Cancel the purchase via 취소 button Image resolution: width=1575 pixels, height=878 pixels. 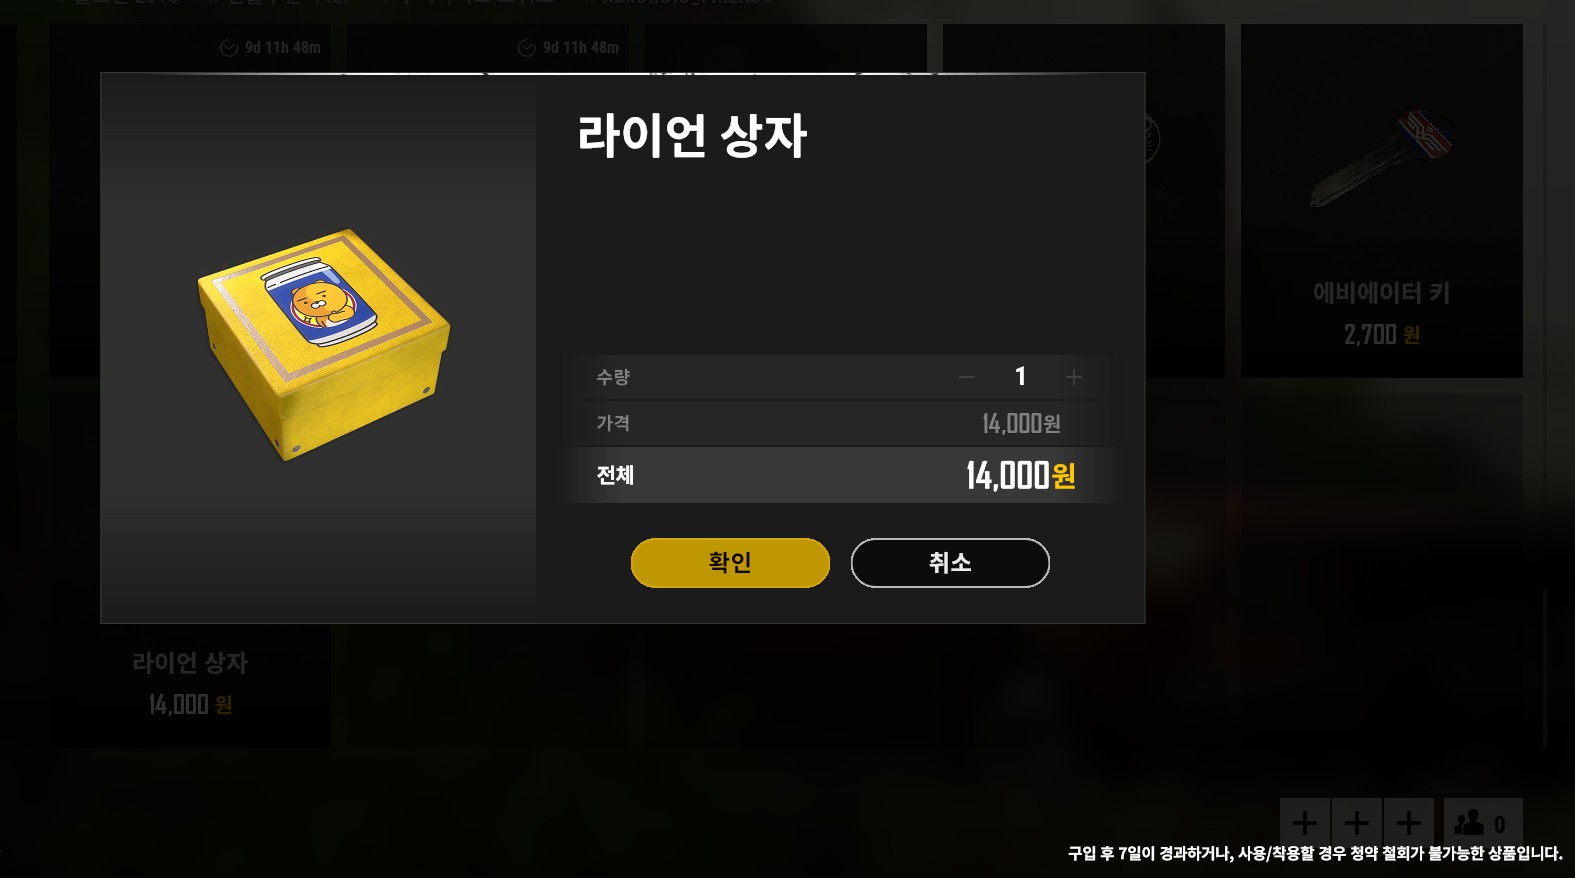[950, 563]
